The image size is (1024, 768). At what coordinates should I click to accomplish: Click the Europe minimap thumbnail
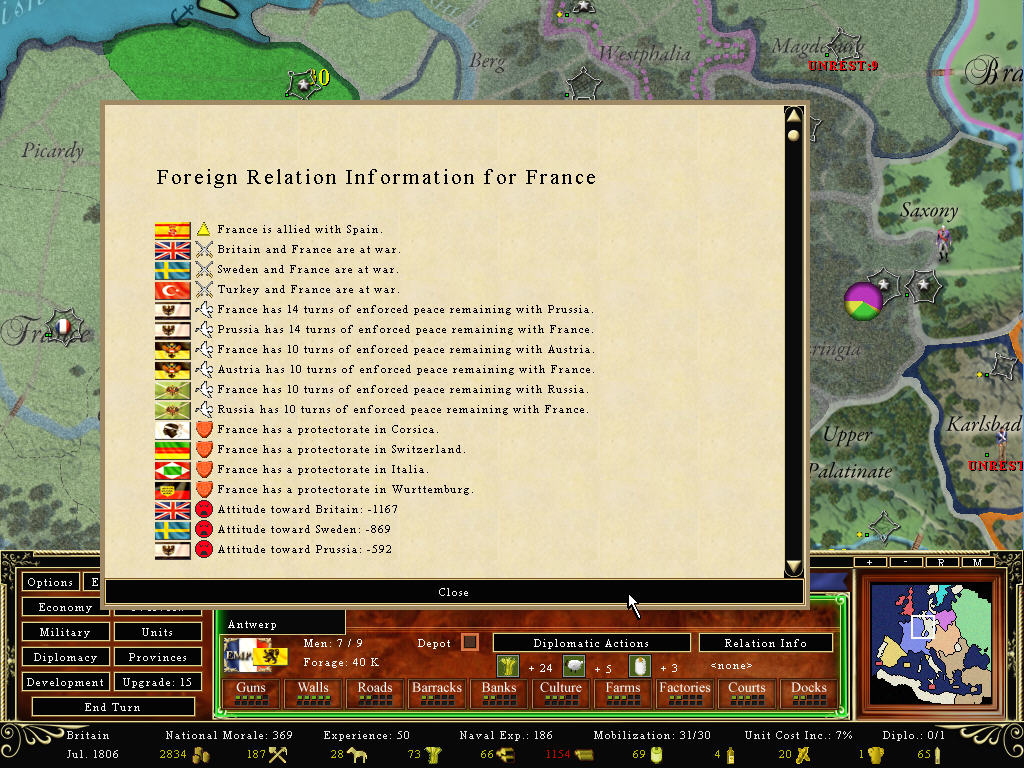point(931,643)
